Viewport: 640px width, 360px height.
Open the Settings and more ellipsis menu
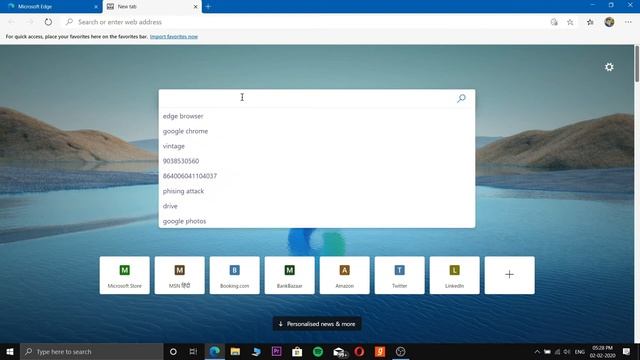point(628,22)
